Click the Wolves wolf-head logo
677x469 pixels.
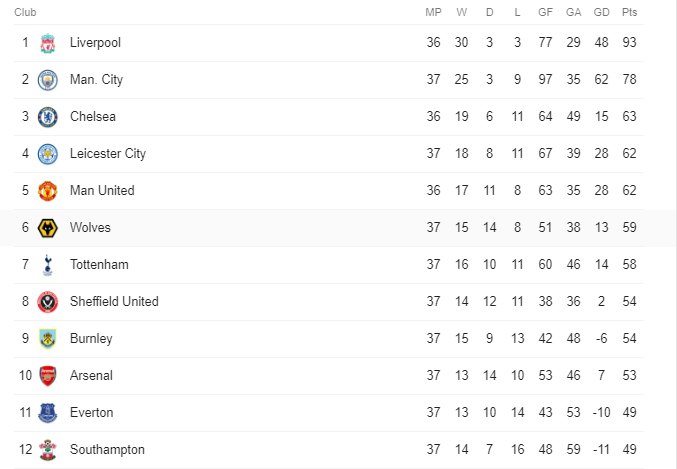click(47, 228)
